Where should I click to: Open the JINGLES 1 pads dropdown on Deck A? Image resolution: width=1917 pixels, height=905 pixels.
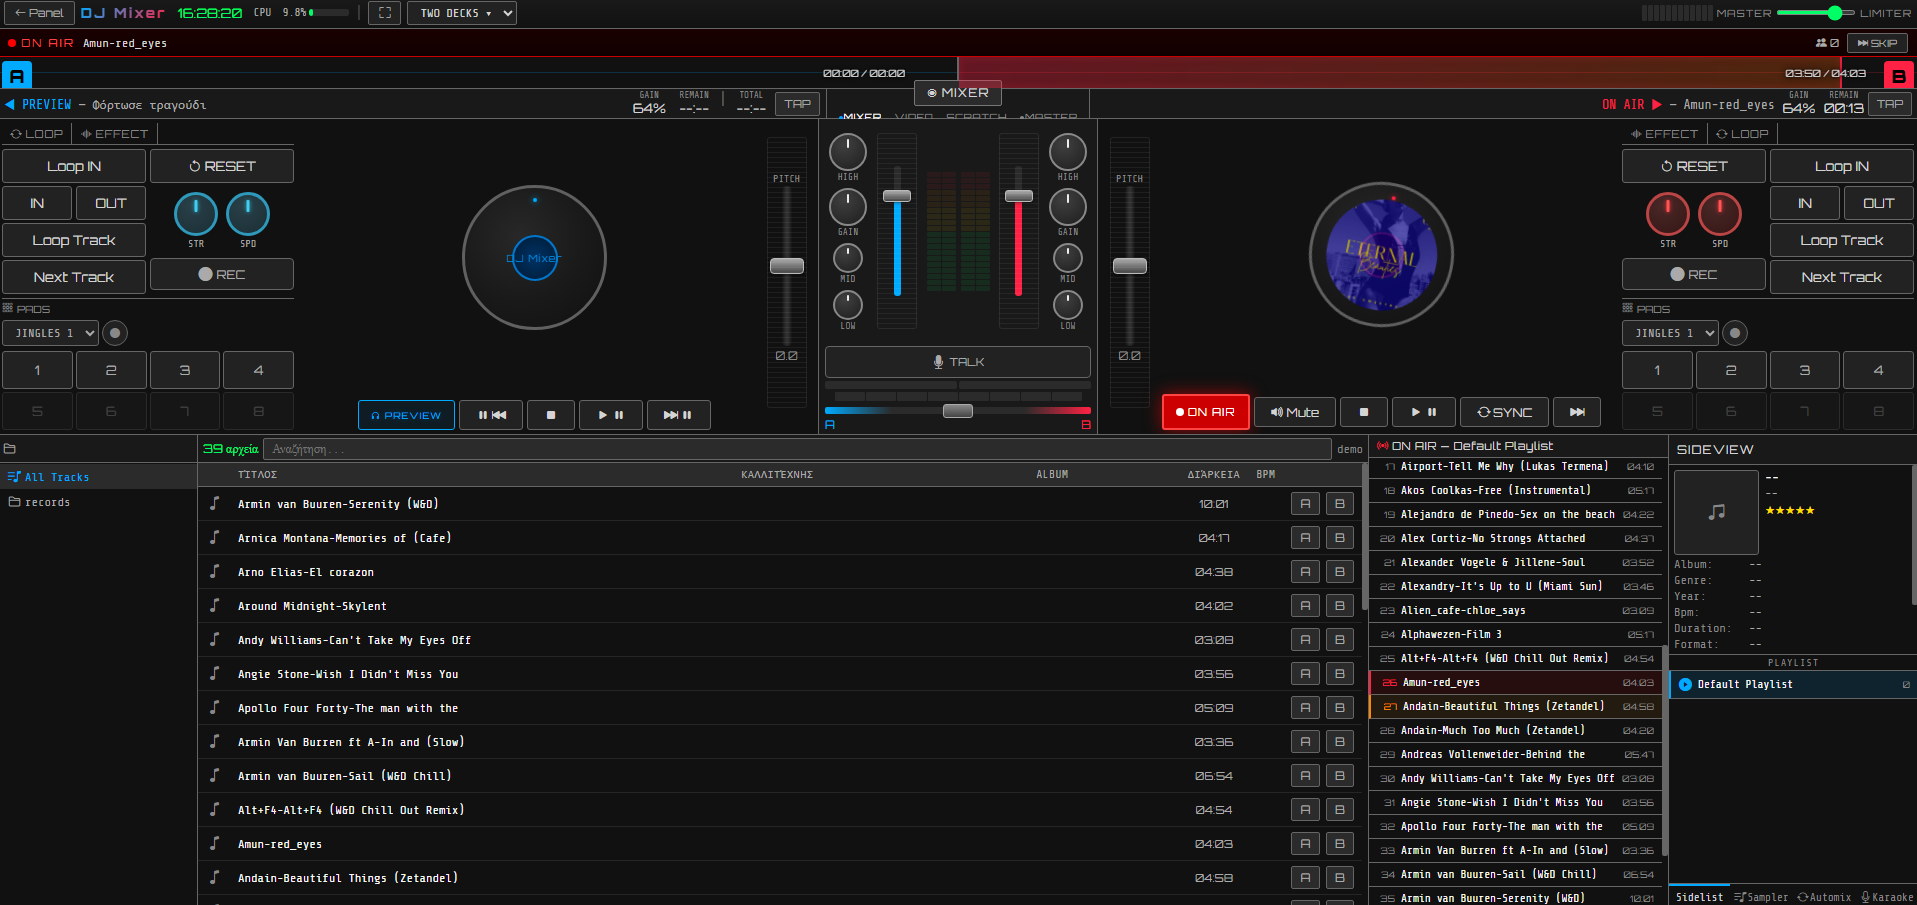(50, 333)
